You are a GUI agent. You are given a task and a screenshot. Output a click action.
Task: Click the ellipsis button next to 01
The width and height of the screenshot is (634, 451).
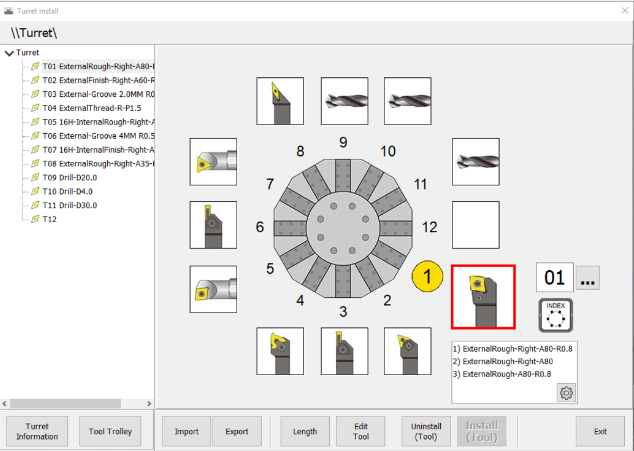(588, 278)
